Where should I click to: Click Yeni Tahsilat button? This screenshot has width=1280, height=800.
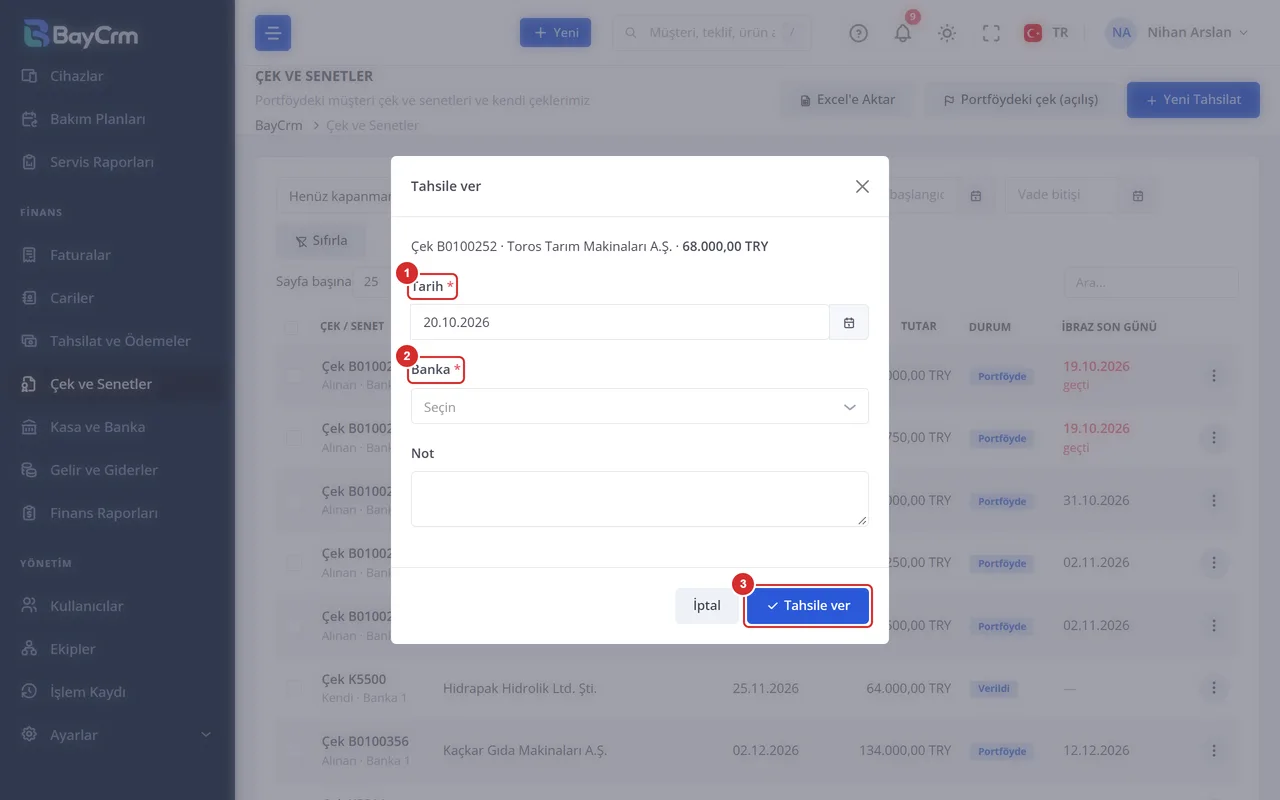[1193, 100]
